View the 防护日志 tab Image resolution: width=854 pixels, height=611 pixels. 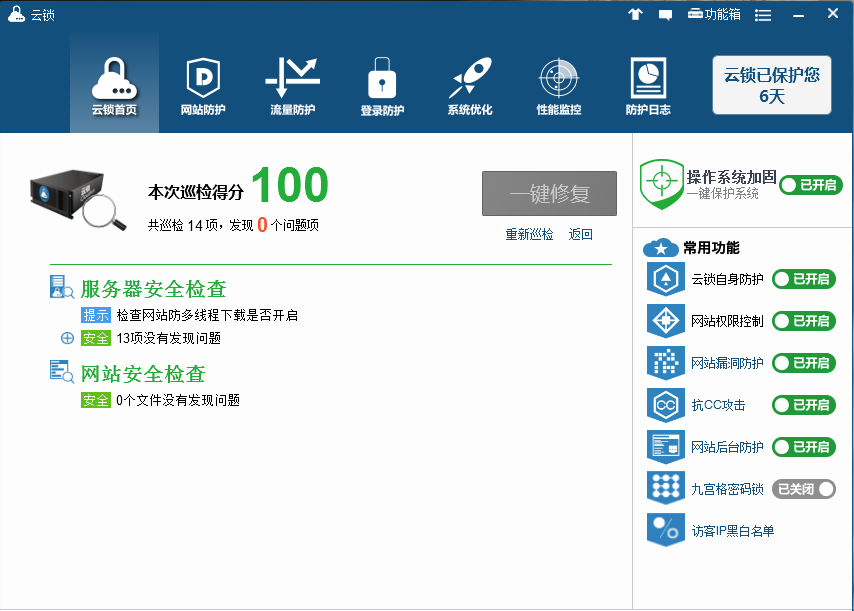tap(648, 85)
